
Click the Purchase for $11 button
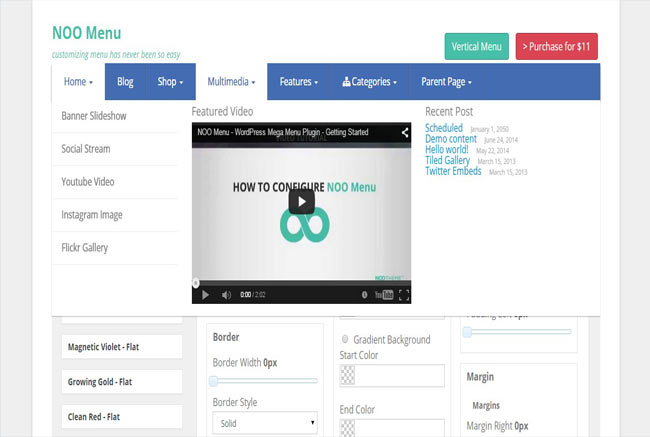click(x=557, y=46)
